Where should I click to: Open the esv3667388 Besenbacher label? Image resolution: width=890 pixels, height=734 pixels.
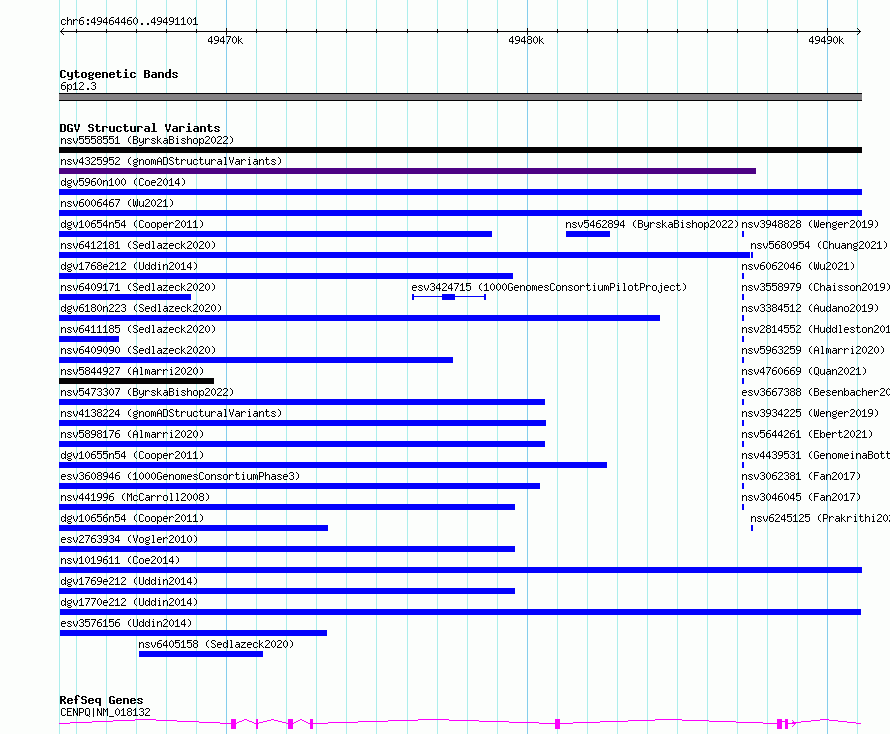815,392
